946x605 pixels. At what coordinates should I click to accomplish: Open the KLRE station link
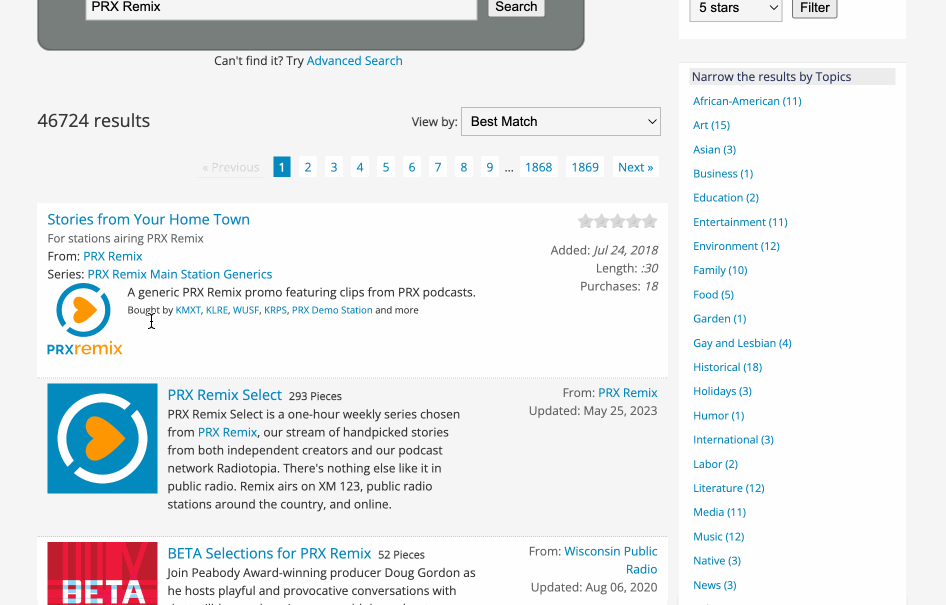pos(217,310)
